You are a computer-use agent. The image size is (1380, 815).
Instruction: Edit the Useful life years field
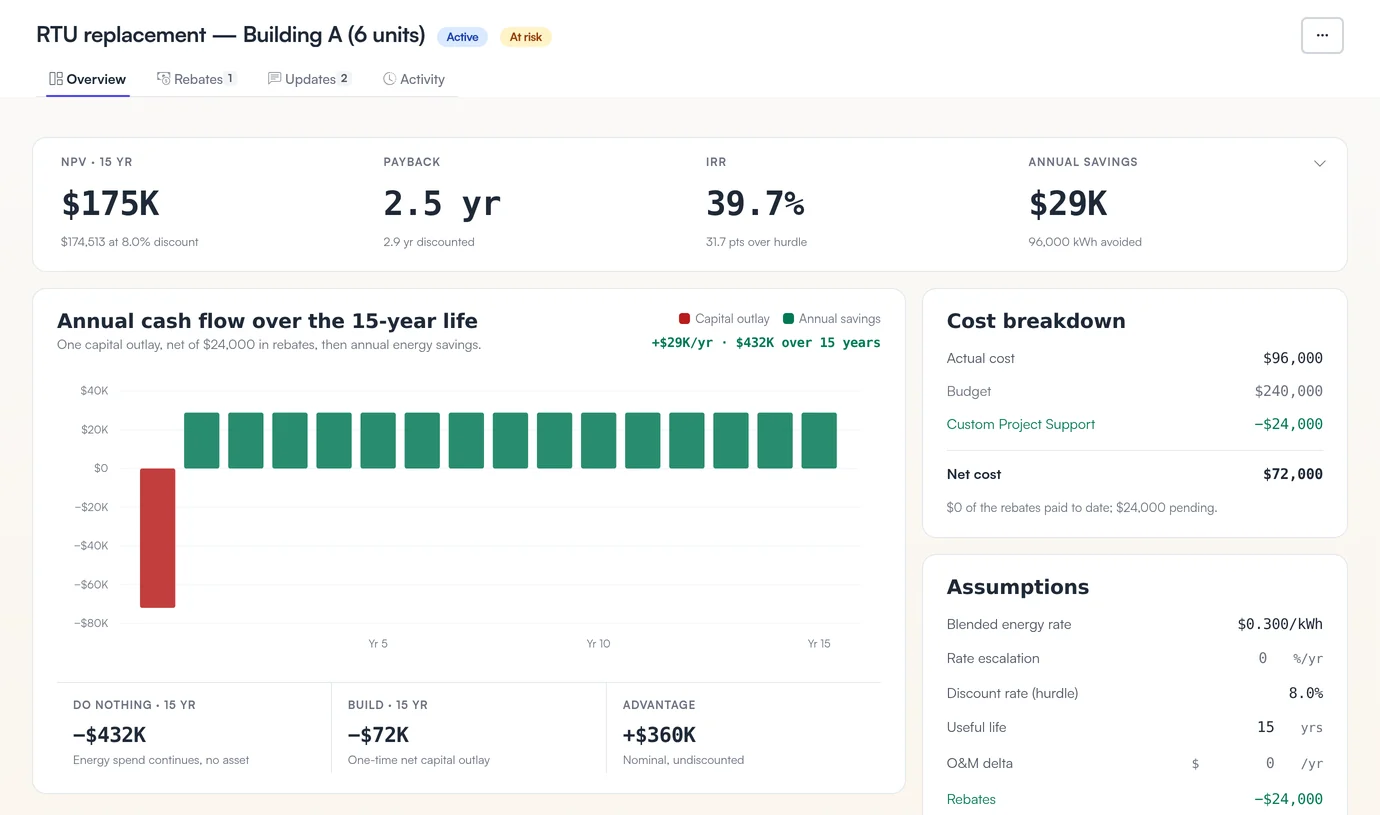[x=1266, y=727]
